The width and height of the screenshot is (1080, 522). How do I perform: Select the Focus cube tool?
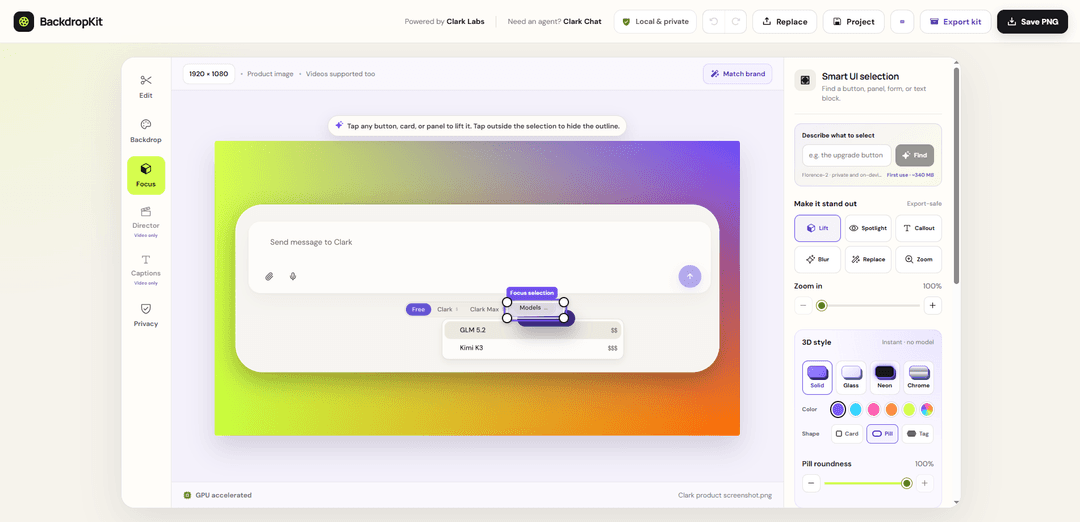click(146, 175)
